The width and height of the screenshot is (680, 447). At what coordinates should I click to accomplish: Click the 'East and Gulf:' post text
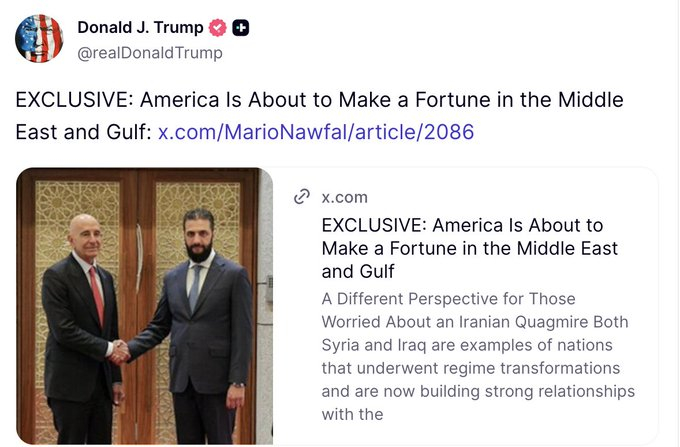point(83,132)
